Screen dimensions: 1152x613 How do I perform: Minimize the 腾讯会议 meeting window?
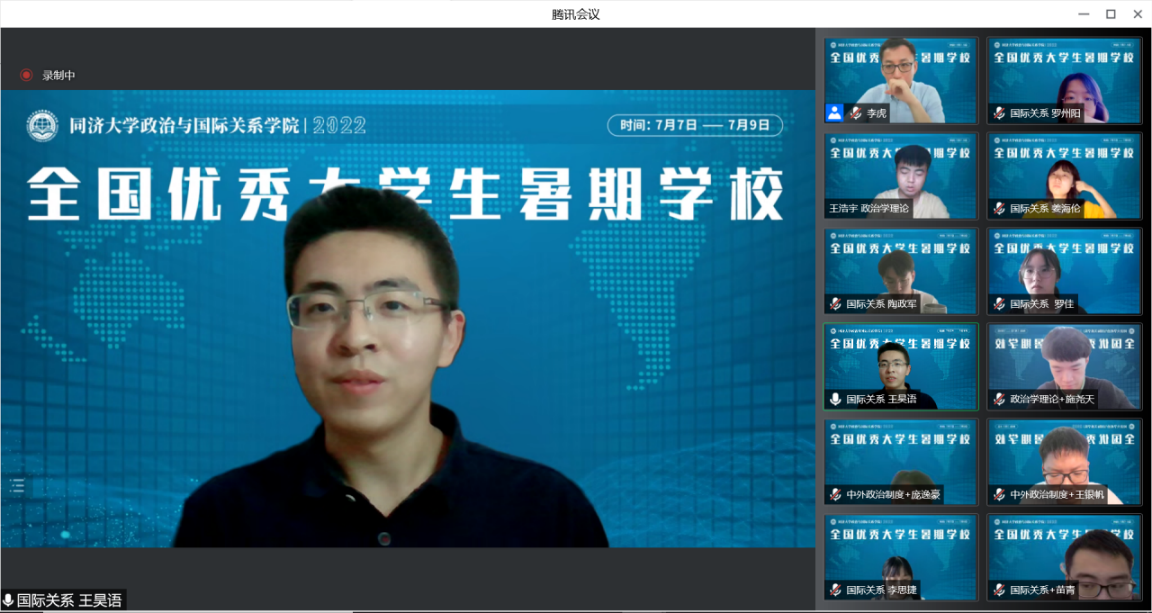(x=1083, y=14)
